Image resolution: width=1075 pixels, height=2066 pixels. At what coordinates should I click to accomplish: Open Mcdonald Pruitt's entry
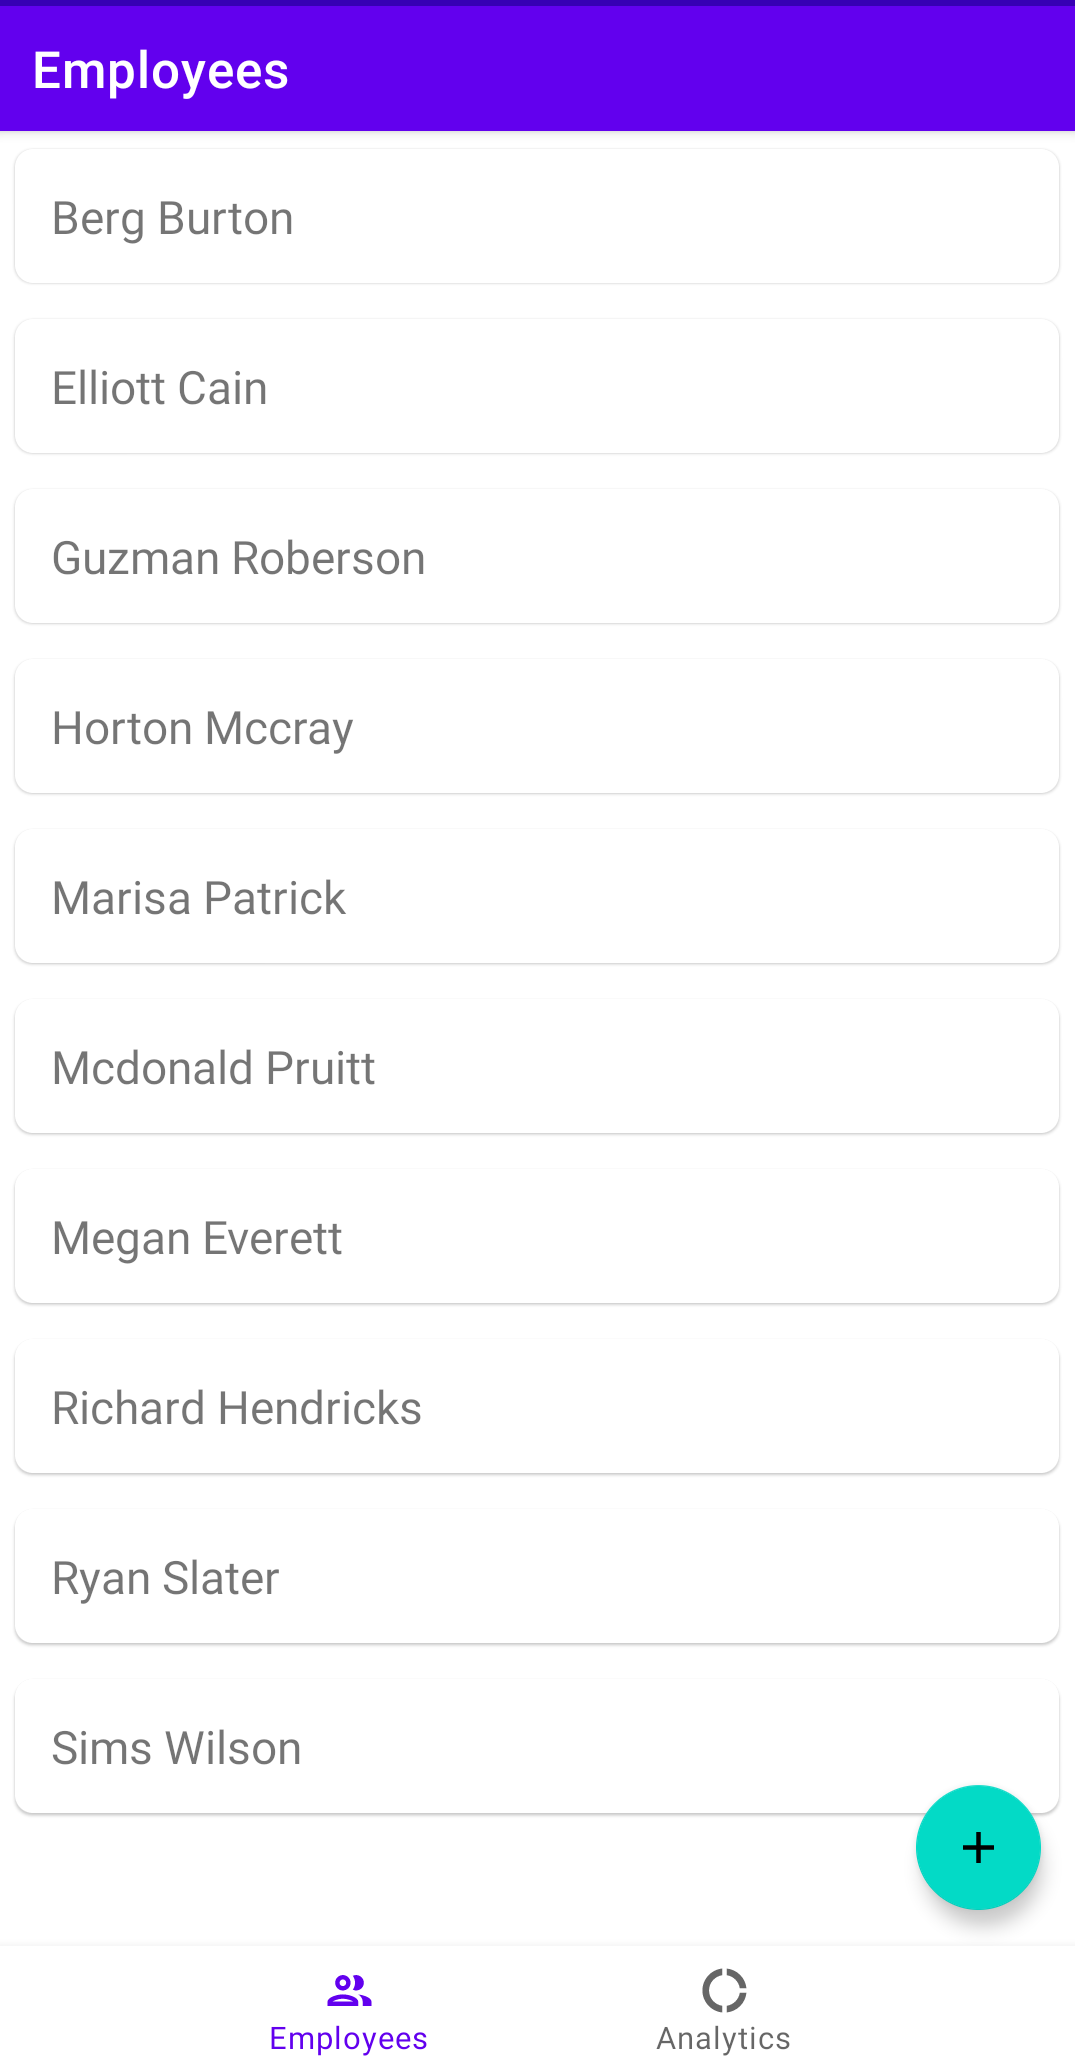(x=537, y=1066)
